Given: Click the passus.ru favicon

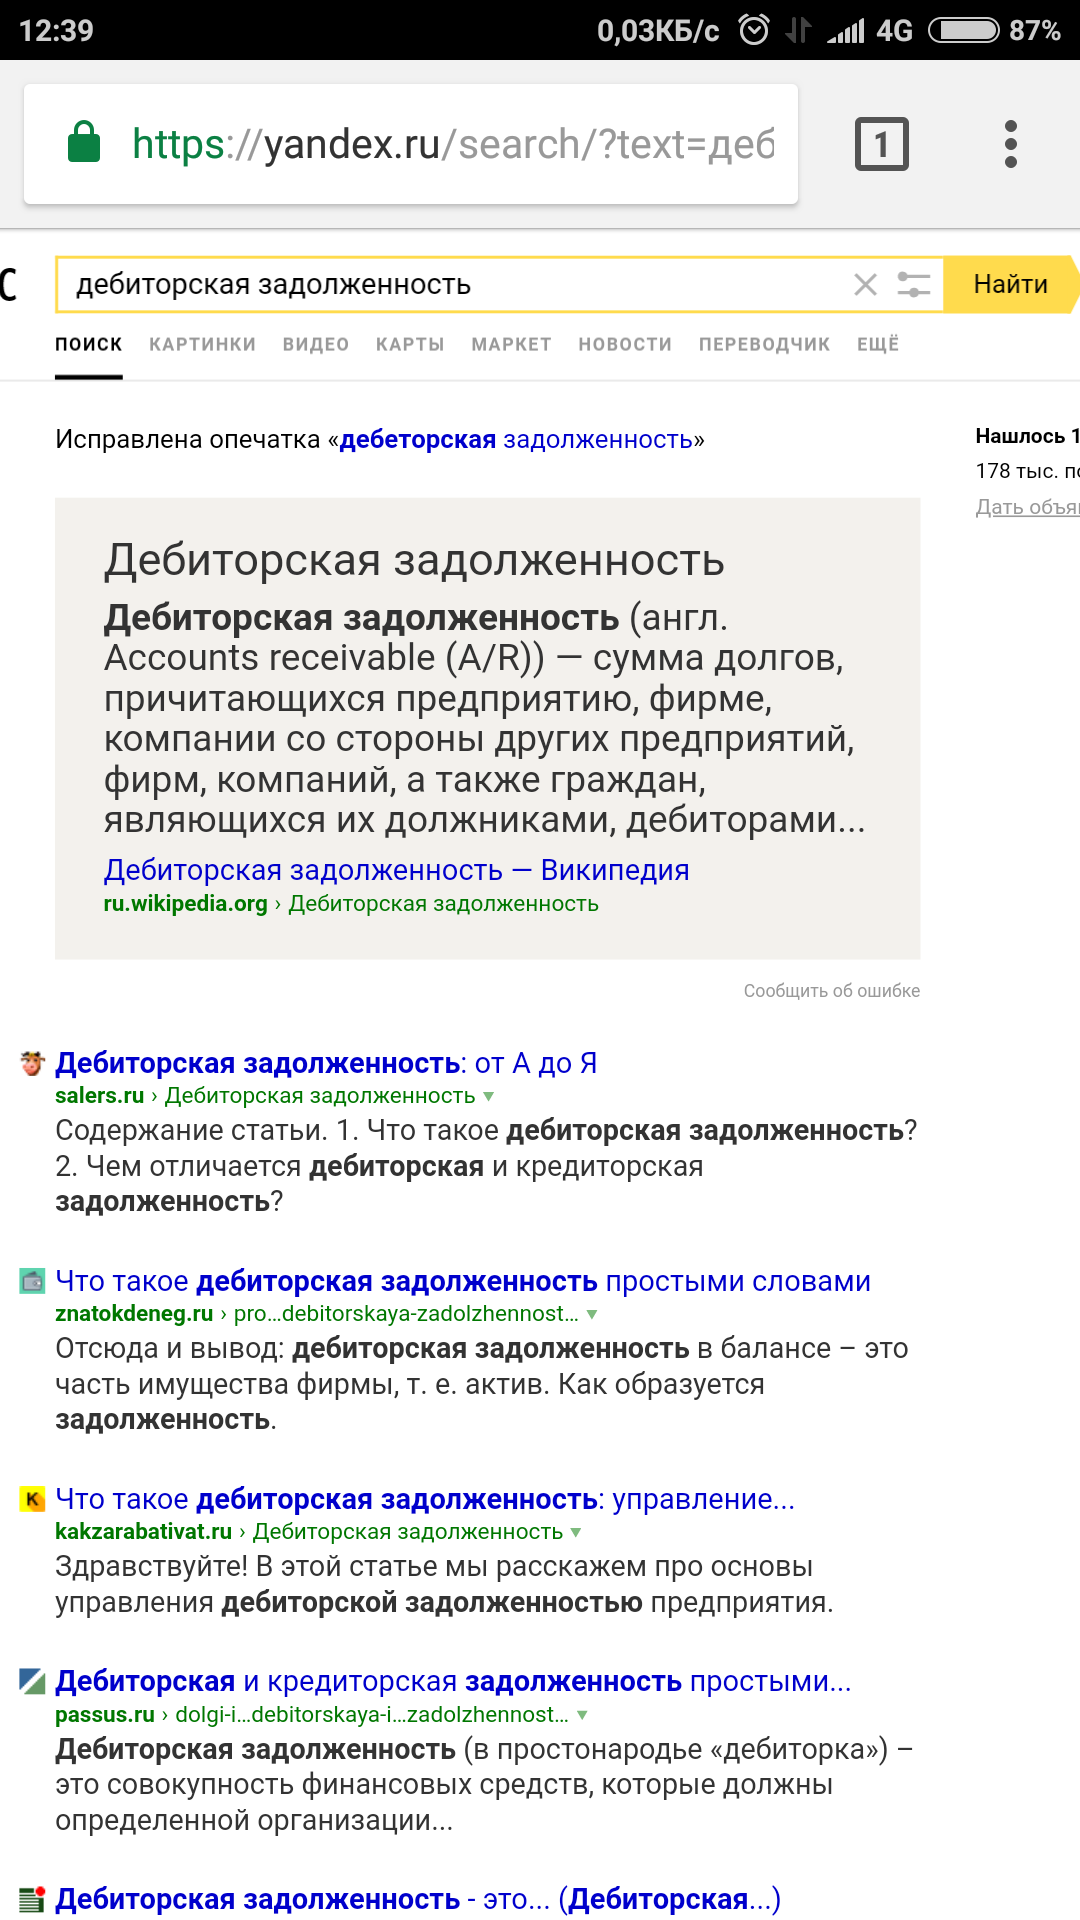Looking at the screenshot, I should 32,1681.
